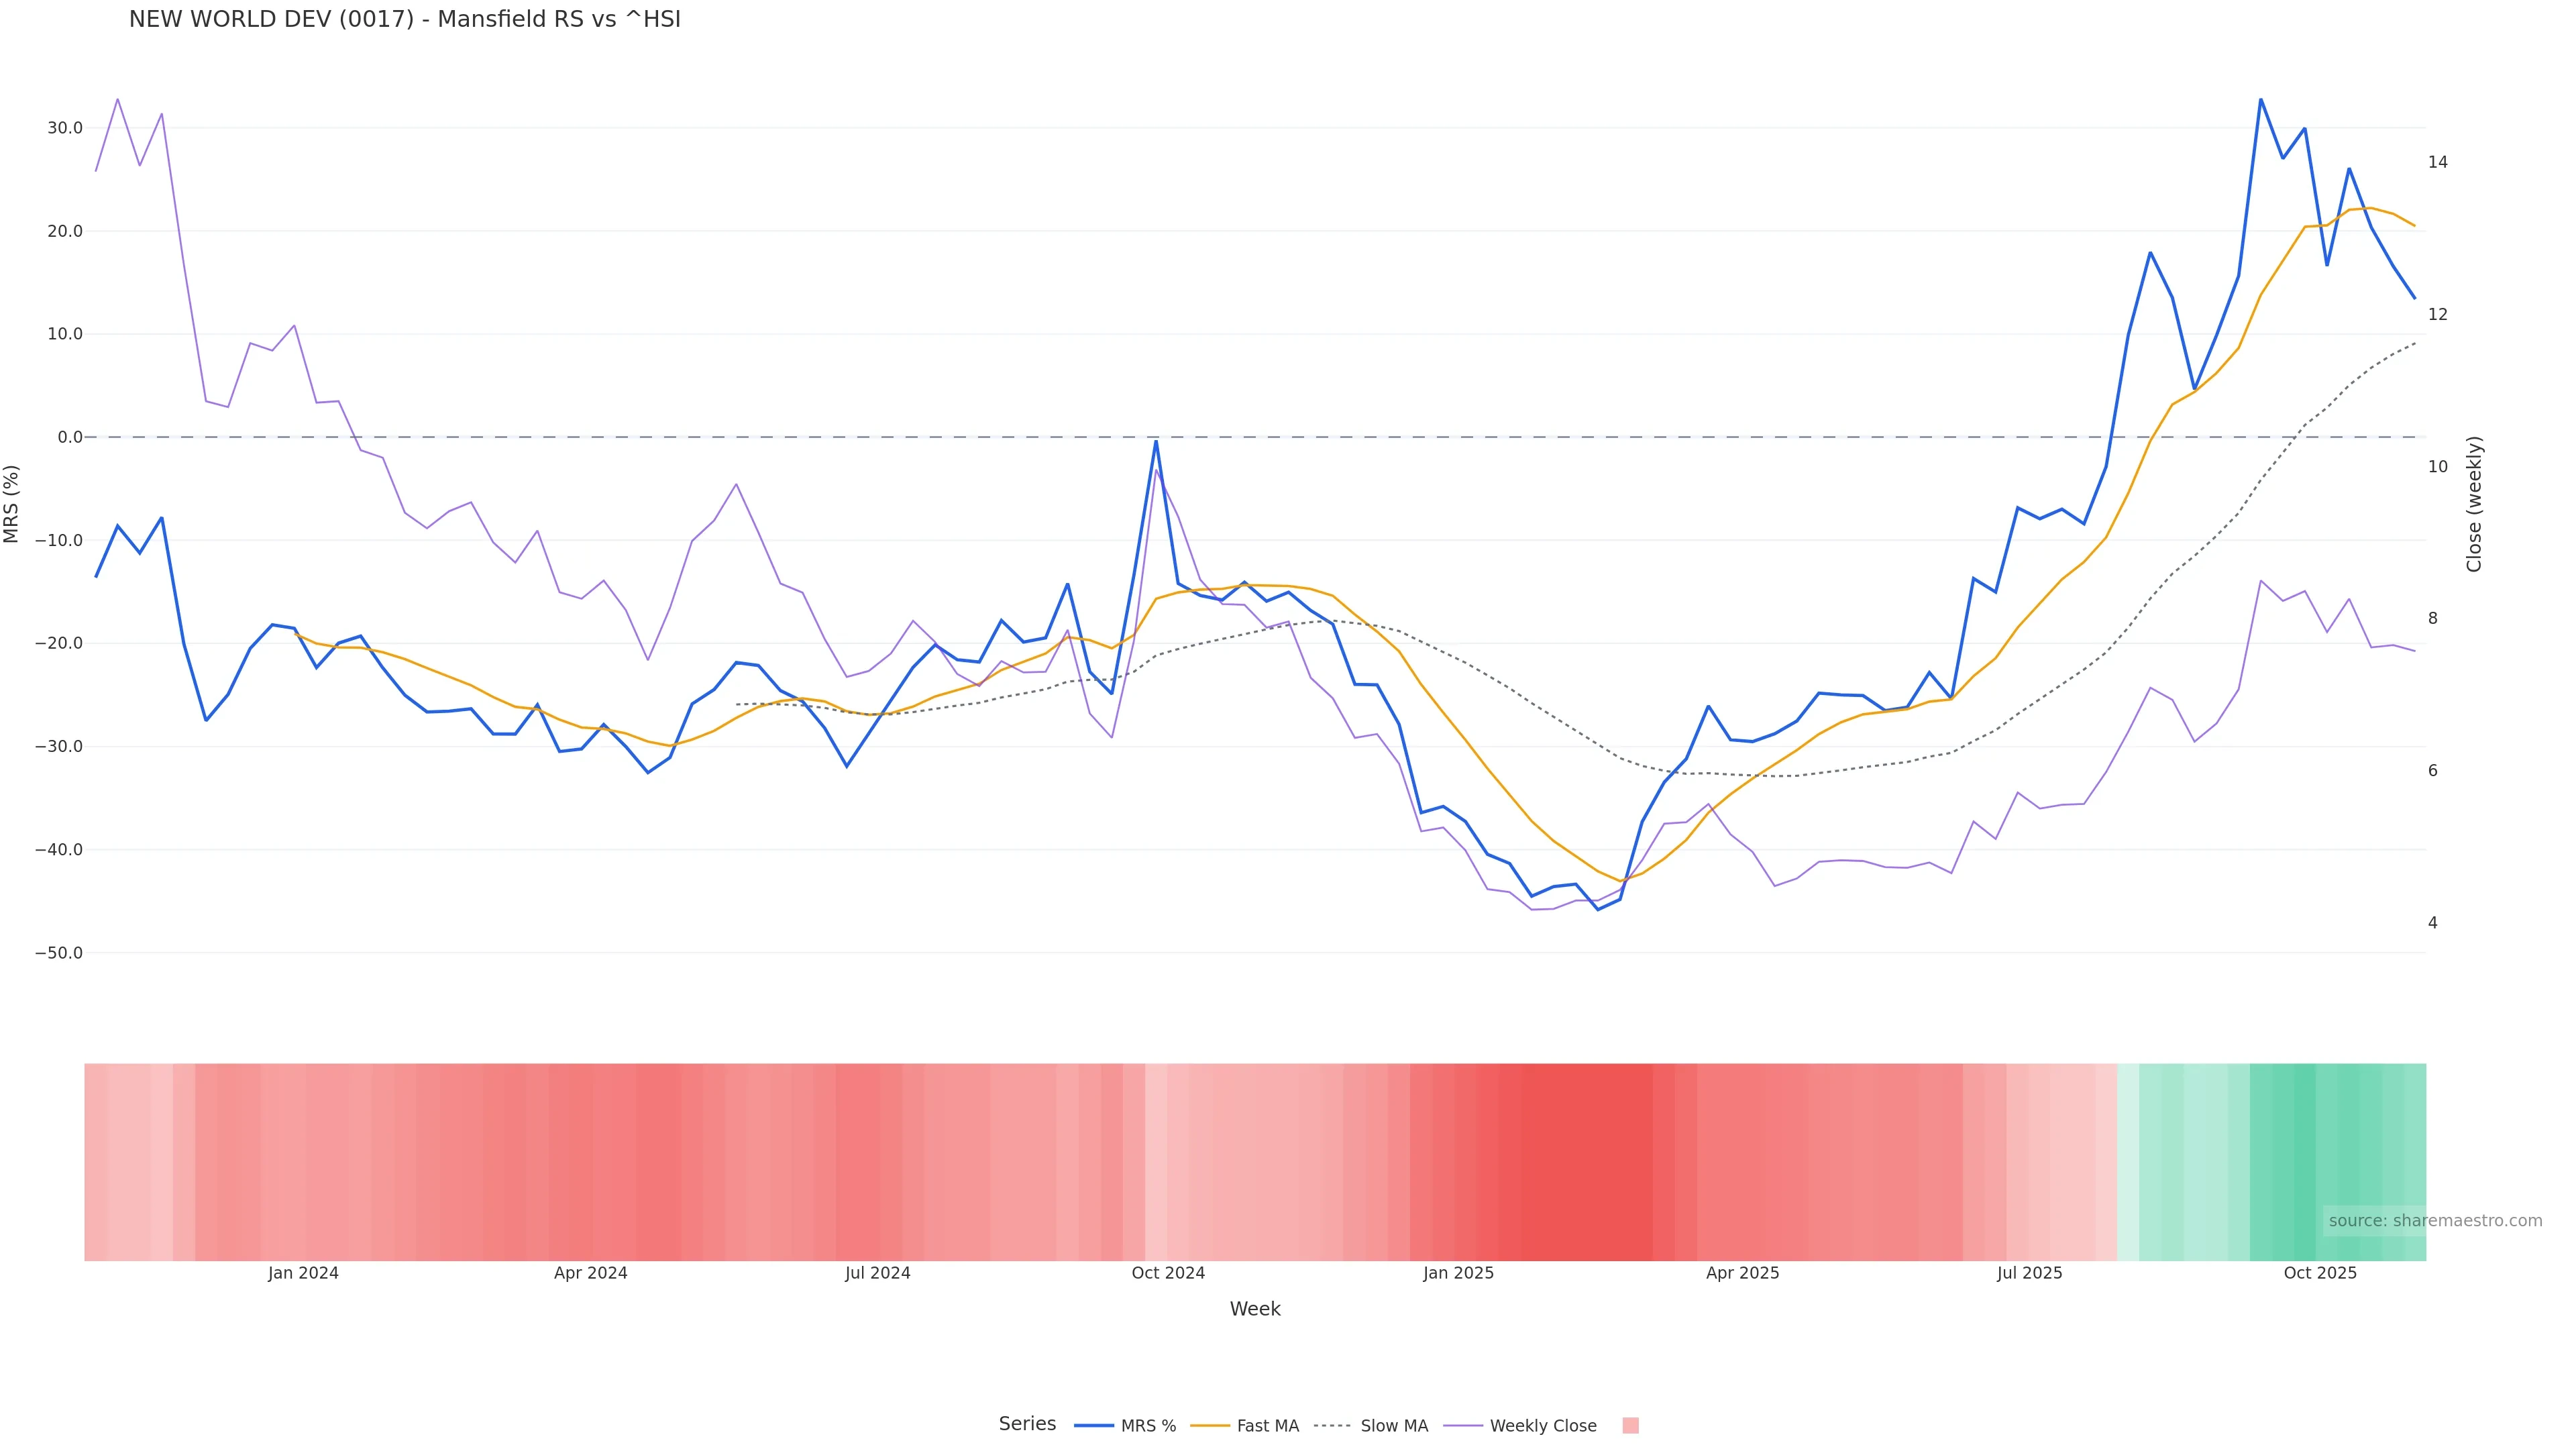Click the purple Weekly Close legend line marker
Viewport: 2576px width, 1449px height.
point(1463,1426)
